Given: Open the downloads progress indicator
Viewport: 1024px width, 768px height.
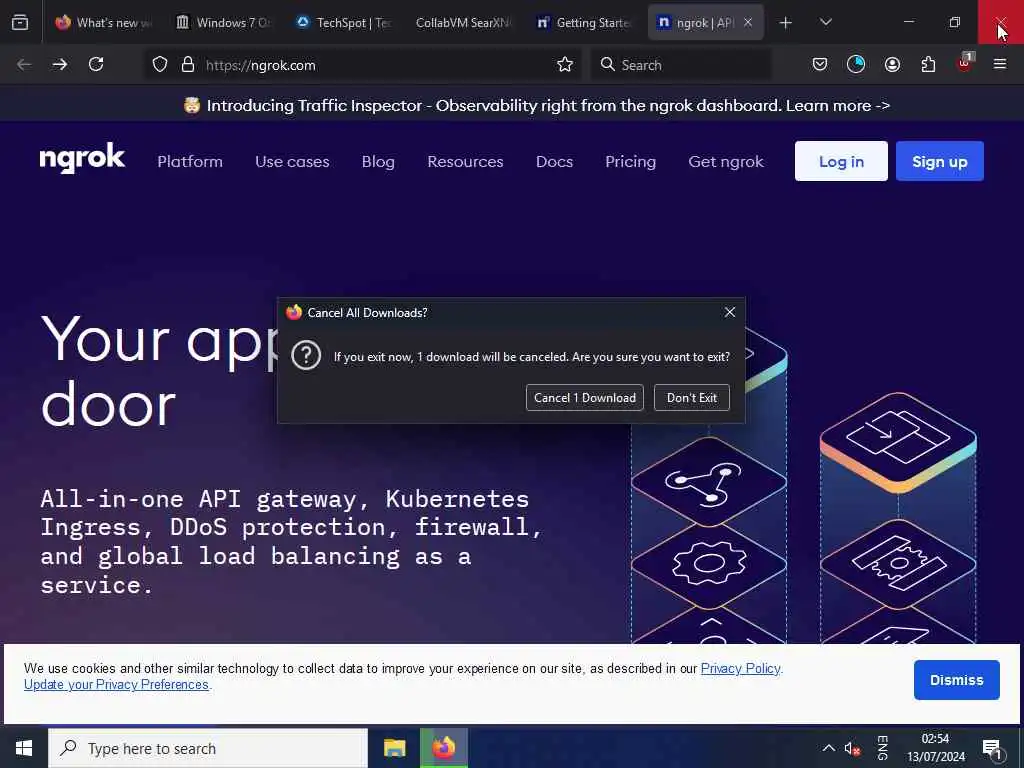Looking at the screenshot, I should (856, 64).
